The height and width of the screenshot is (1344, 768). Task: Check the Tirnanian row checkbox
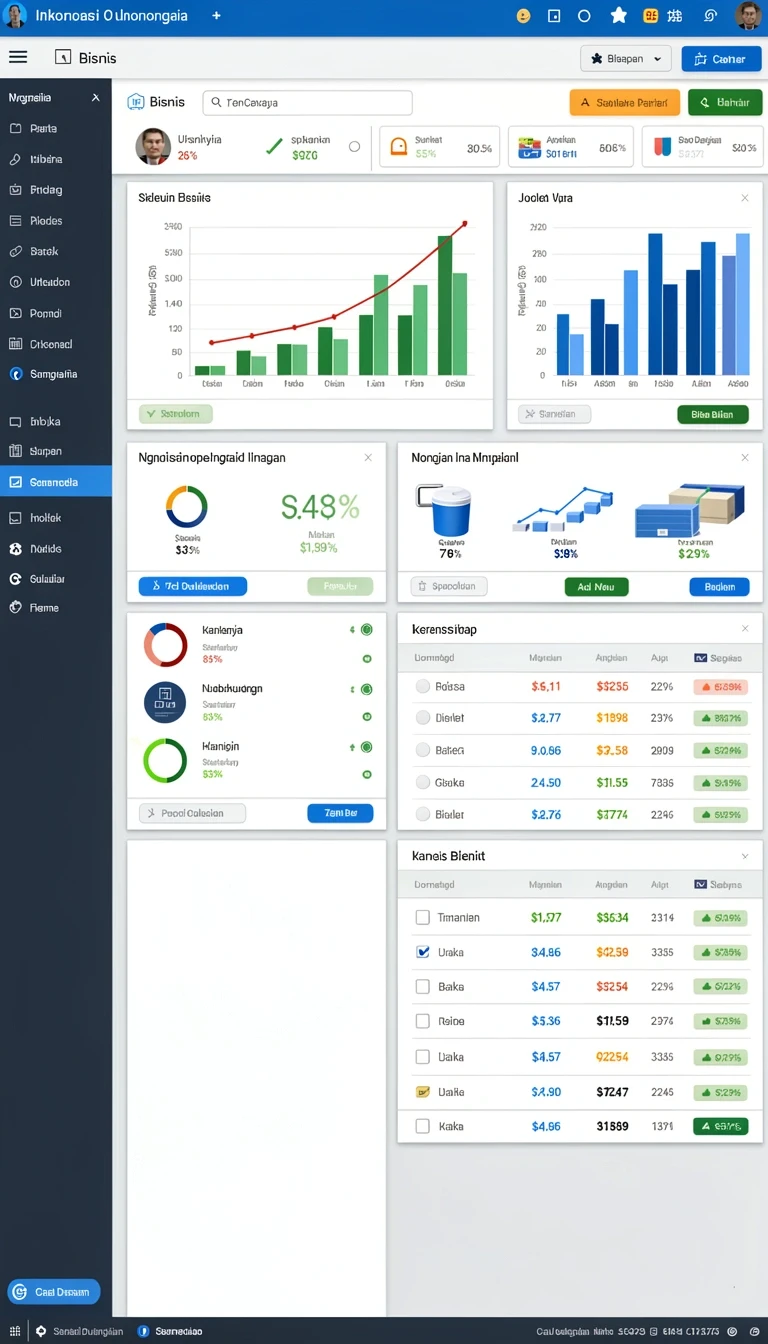click(422, 917)
